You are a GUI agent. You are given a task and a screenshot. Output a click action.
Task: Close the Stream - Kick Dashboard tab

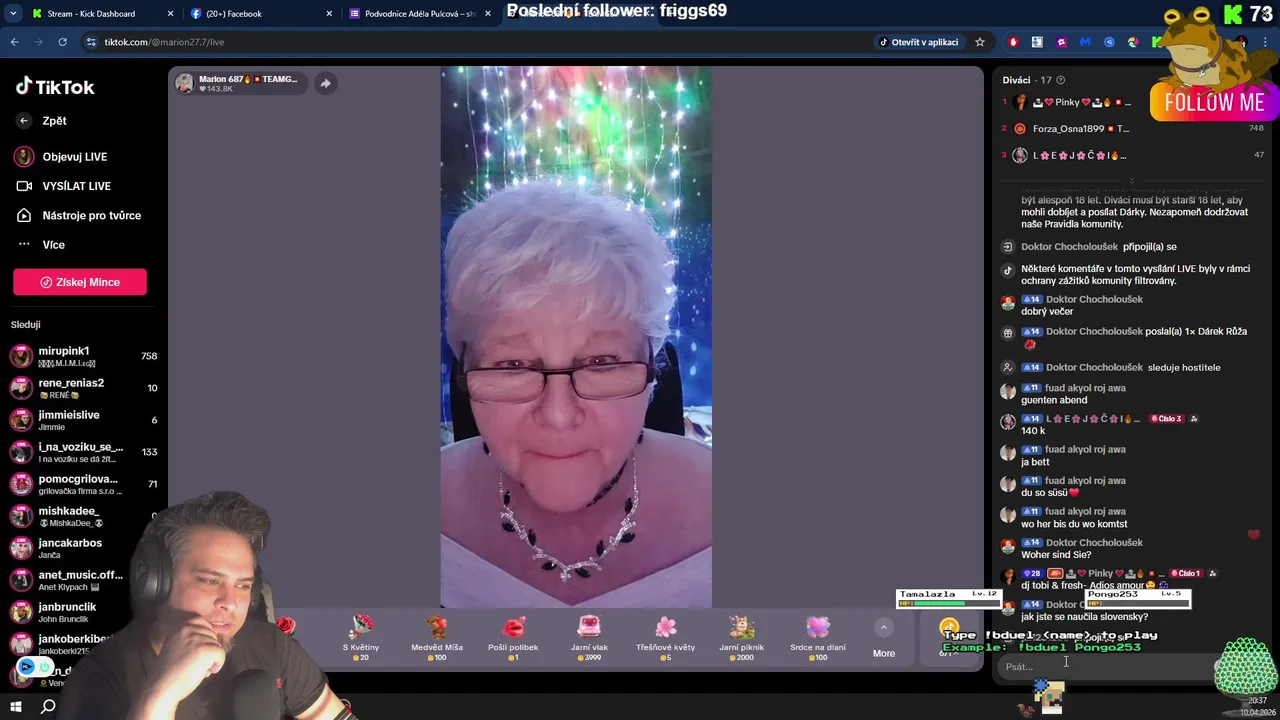171,14
